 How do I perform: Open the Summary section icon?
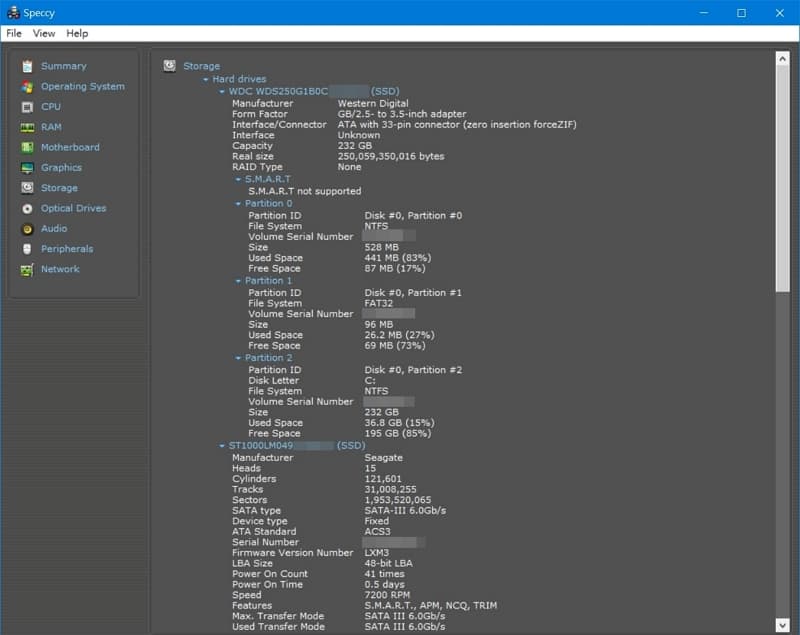click(x=28, y=66)
